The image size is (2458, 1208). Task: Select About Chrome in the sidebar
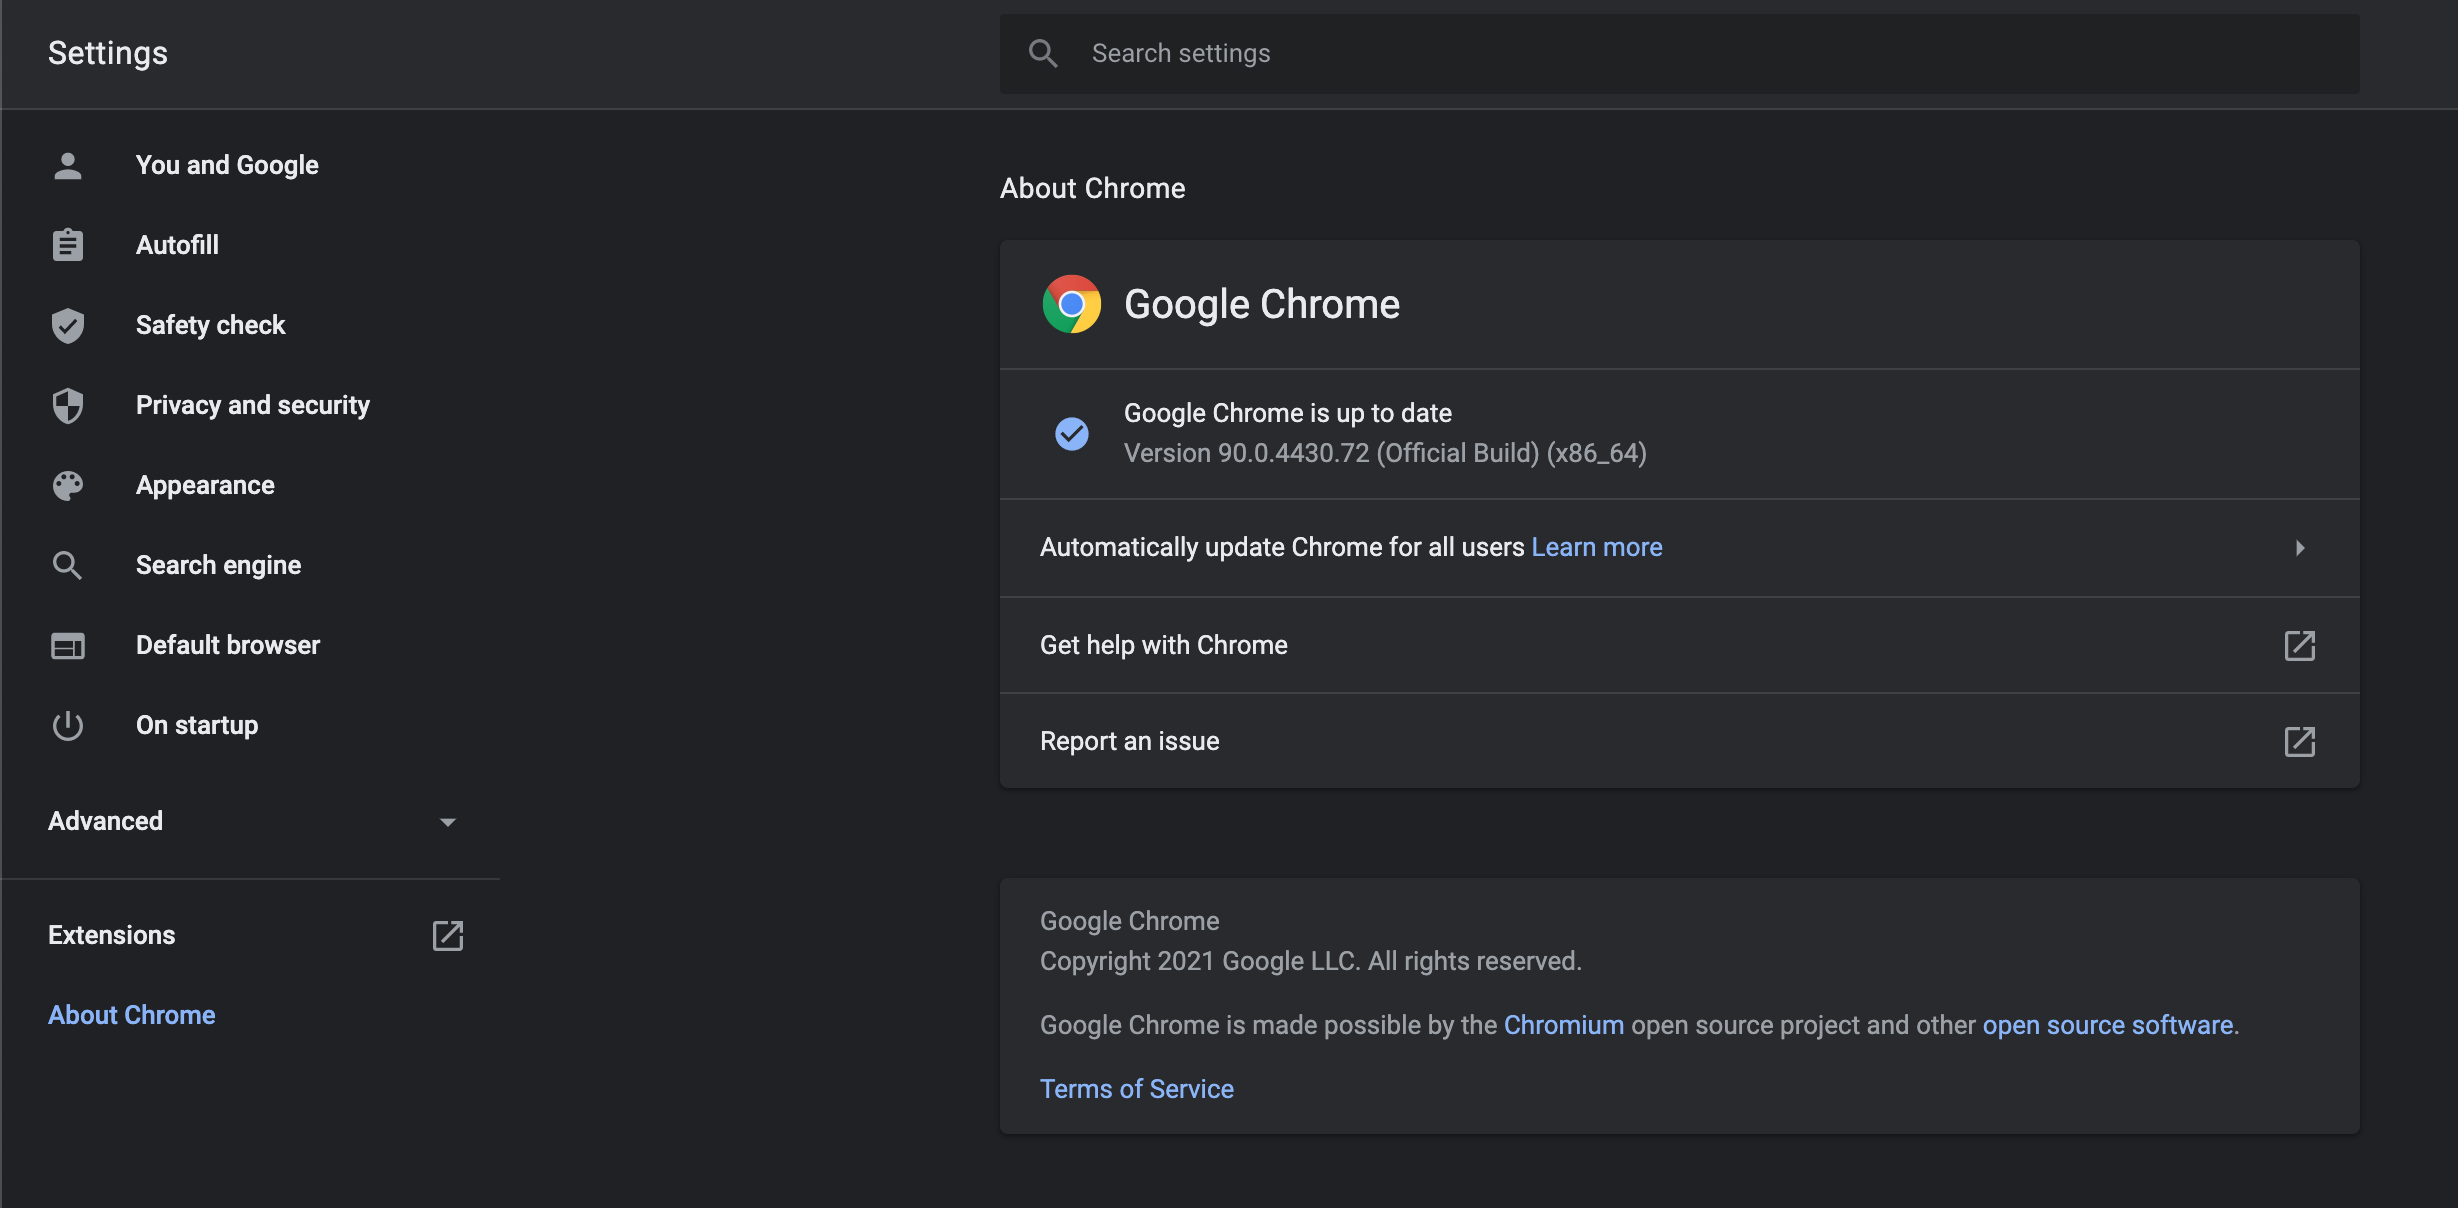132,1015
